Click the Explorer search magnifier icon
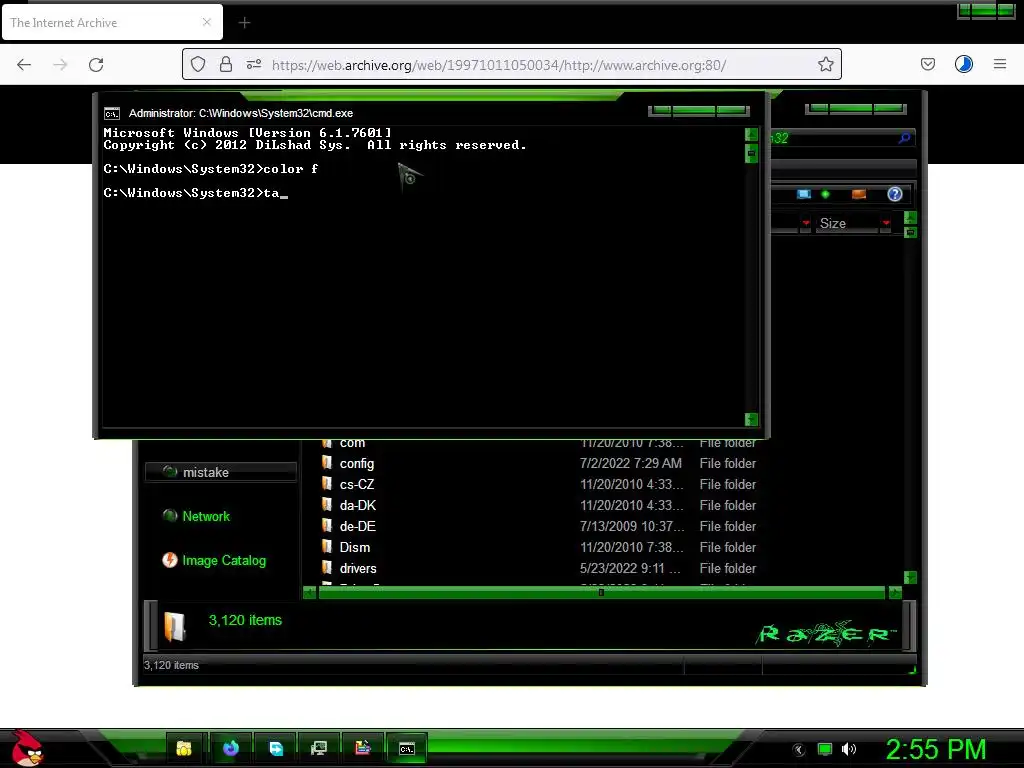The image size is (1024, 768). [904, 138]
